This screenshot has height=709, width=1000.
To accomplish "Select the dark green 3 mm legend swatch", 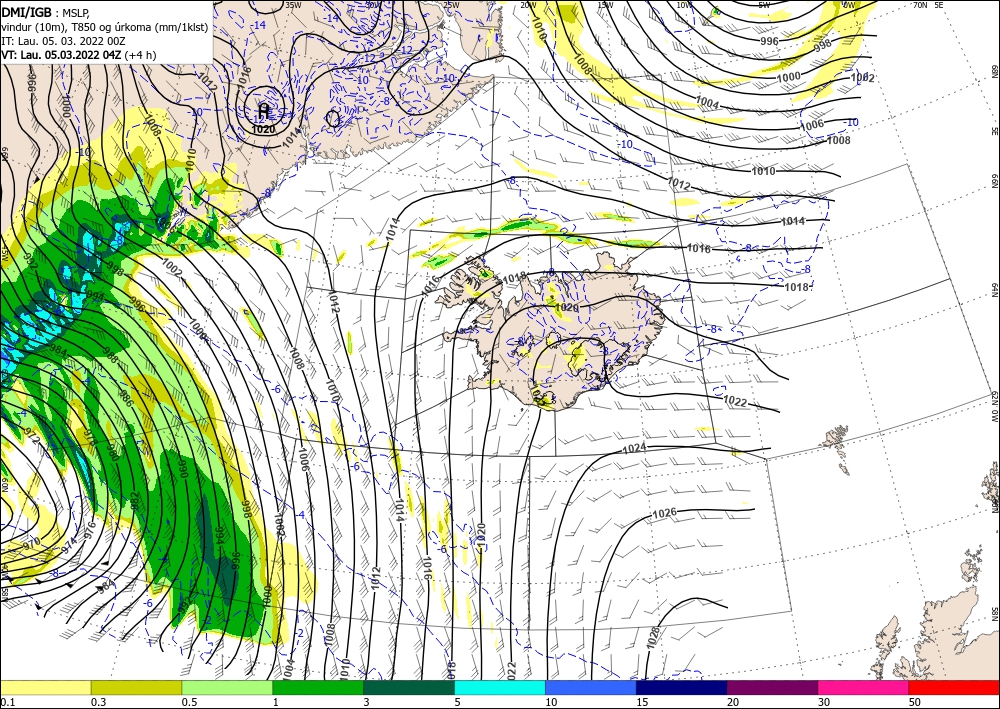I will click(409, 687).
